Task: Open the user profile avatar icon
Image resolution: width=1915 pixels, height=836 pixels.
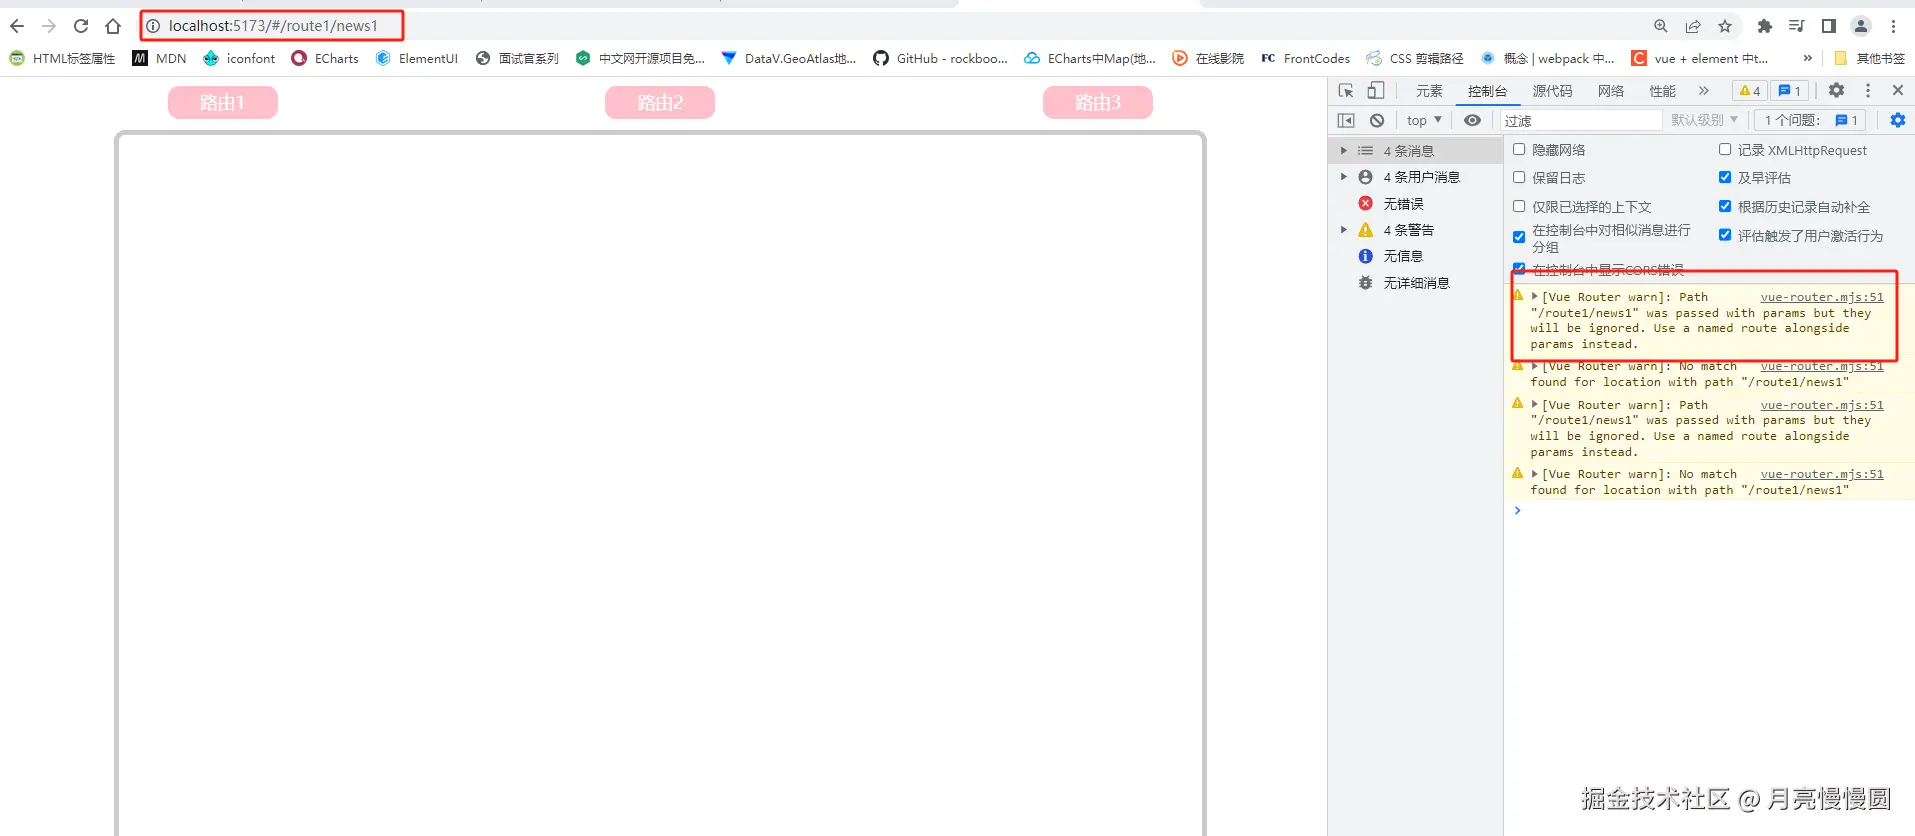Action: click(x=1861, y=26)
